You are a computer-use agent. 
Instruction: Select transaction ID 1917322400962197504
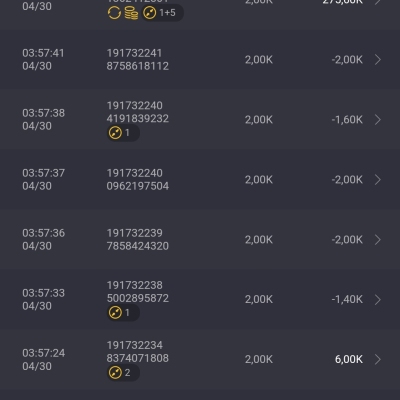pyautogui.click(x=138, y=180)
